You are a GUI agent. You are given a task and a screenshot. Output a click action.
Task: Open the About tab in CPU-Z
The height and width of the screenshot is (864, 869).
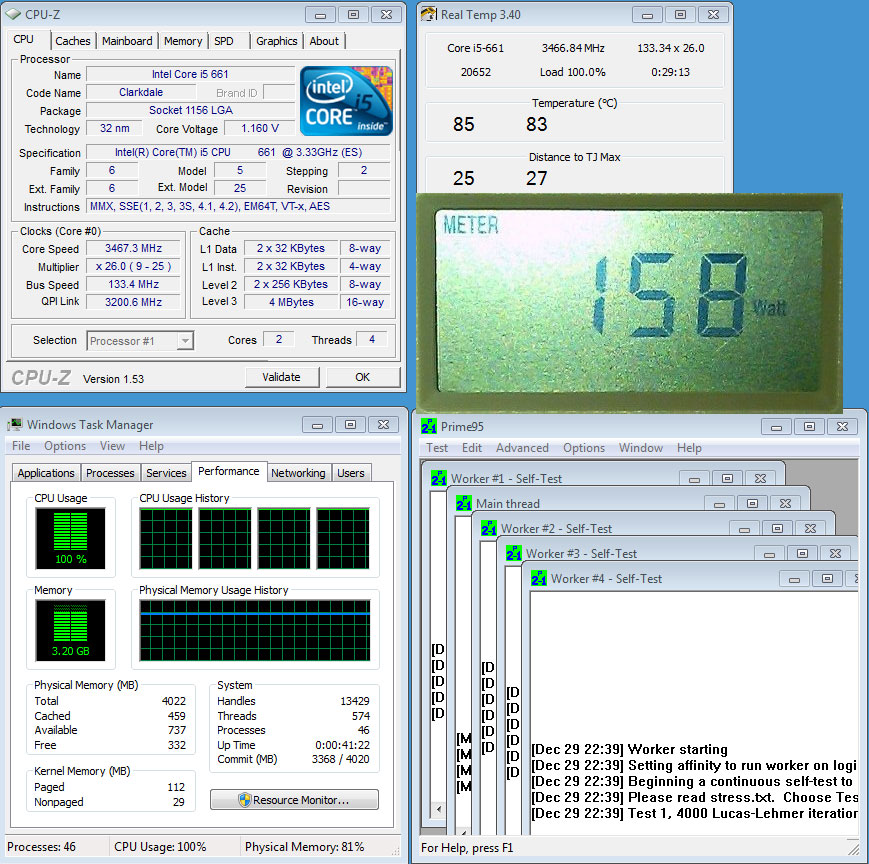[324, 41]
